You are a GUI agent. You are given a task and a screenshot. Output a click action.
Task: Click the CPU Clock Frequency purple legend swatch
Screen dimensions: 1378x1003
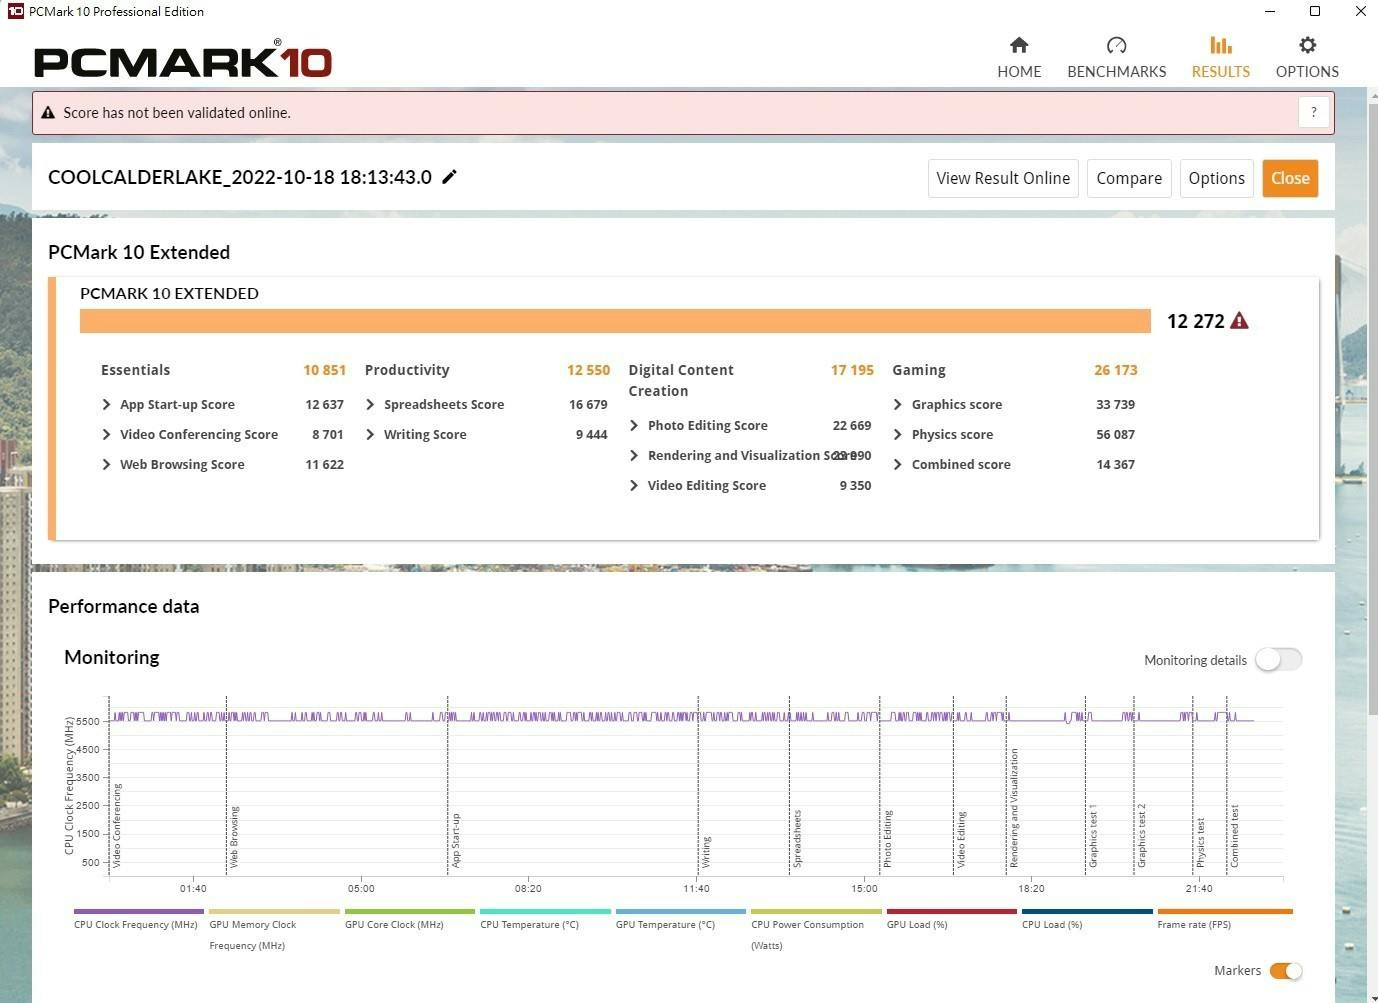pos(138,911)
